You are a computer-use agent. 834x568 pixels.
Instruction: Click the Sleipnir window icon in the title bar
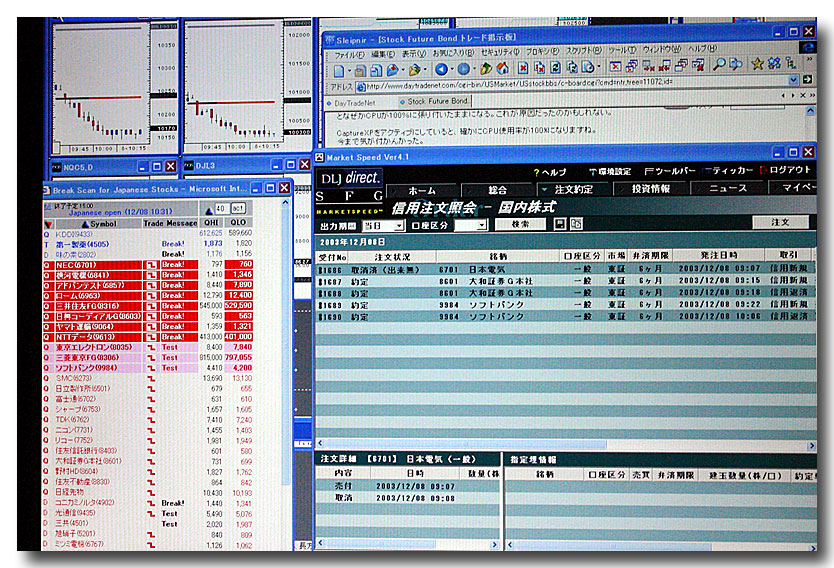point(330,40)
